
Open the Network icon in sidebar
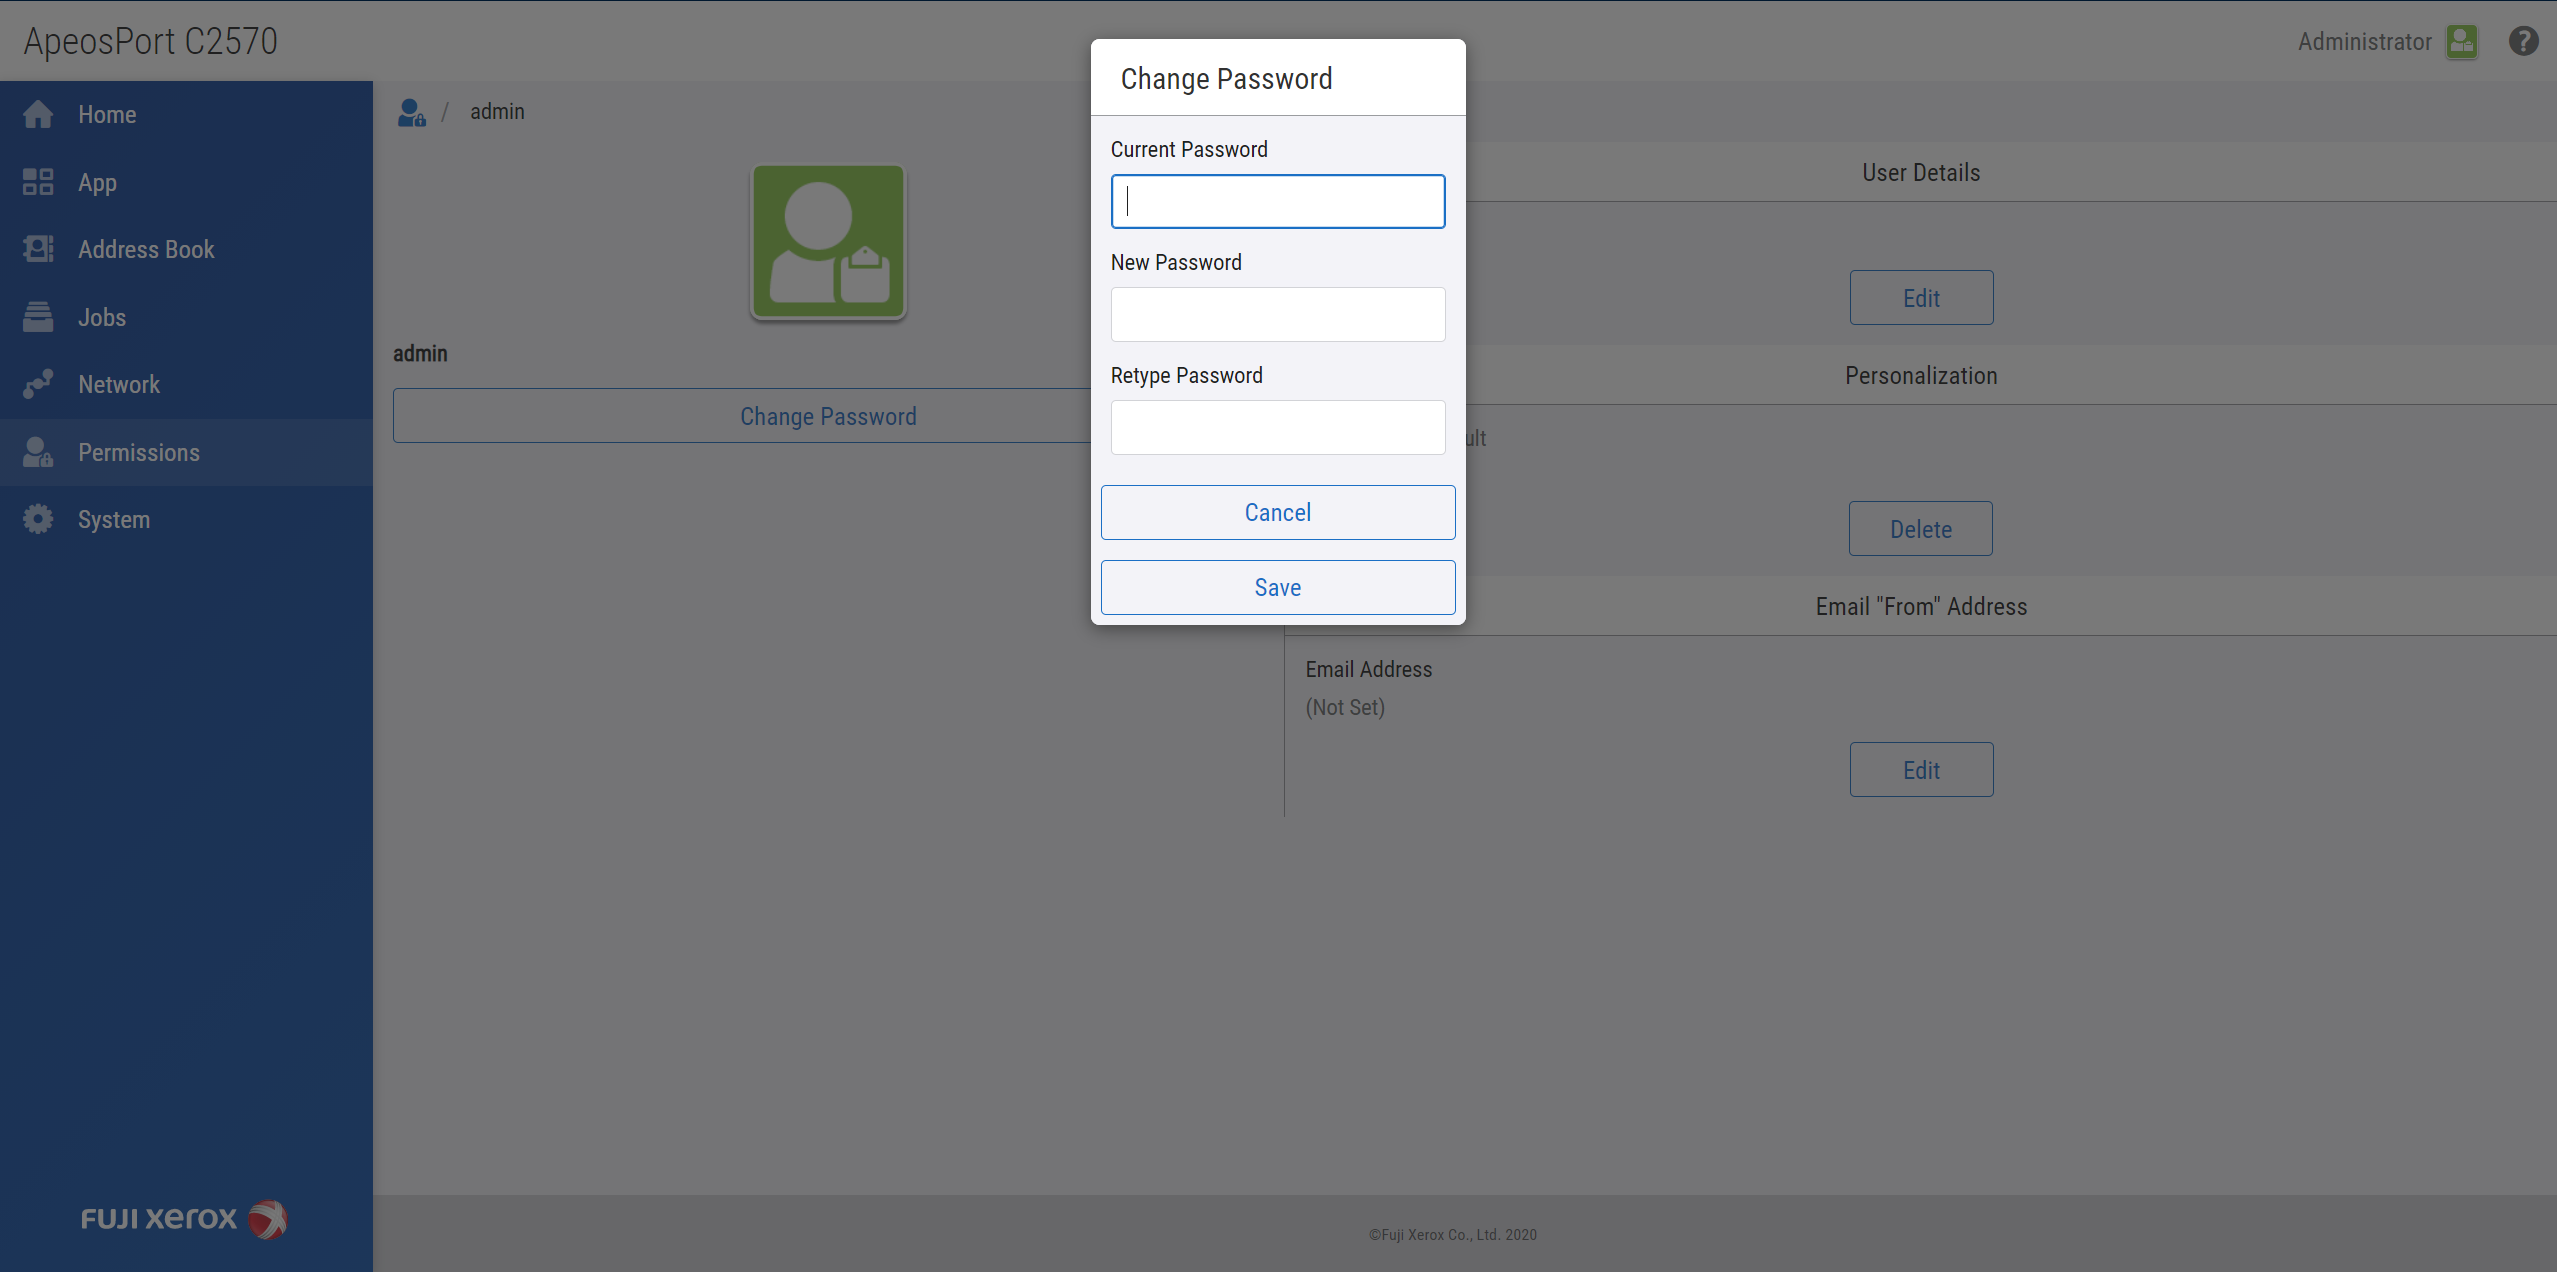(38, 384)
